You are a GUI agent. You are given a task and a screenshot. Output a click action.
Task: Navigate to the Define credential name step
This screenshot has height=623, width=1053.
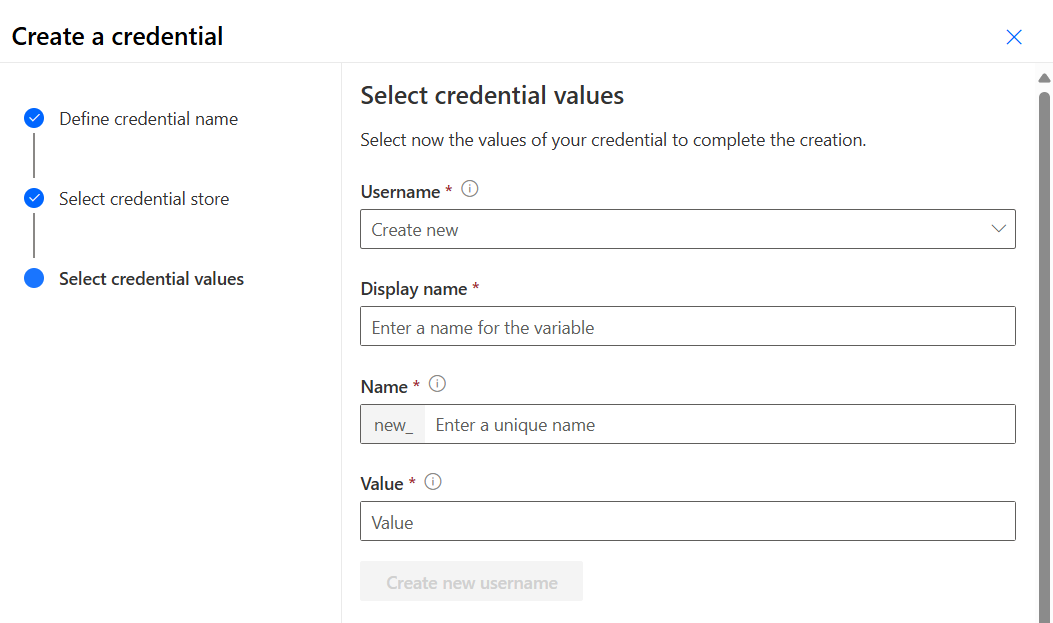click(x=148, y=118)
